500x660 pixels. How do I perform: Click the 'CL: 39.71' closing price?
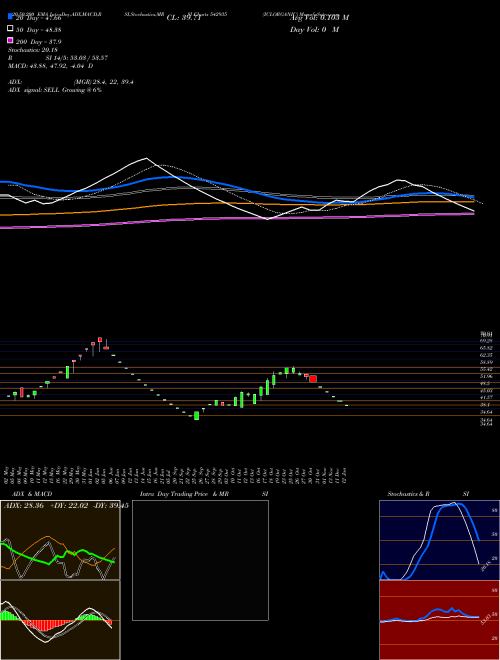(x=184, y=18)
